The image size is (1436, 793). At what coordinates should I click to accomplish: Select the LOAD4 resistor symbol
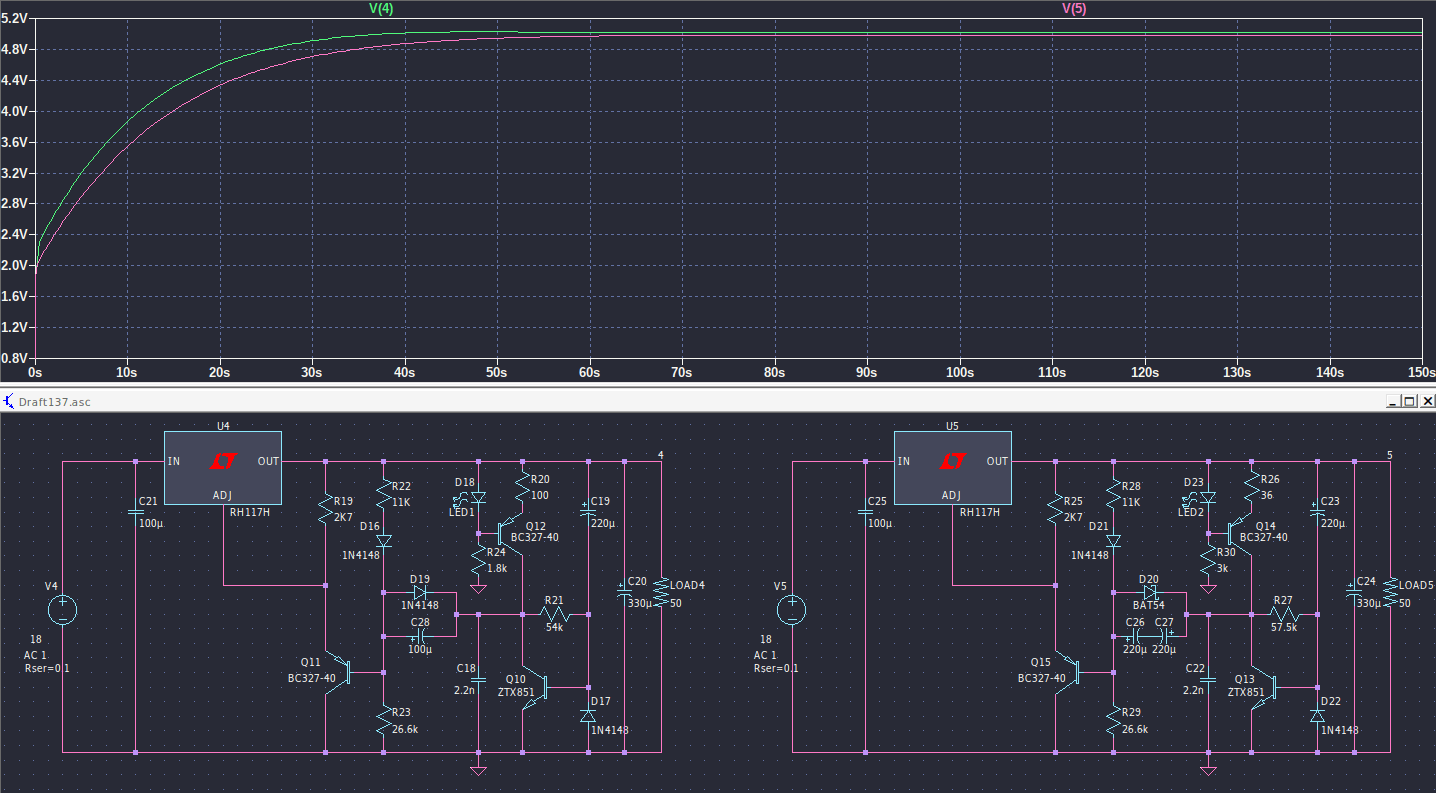(660, 591)
